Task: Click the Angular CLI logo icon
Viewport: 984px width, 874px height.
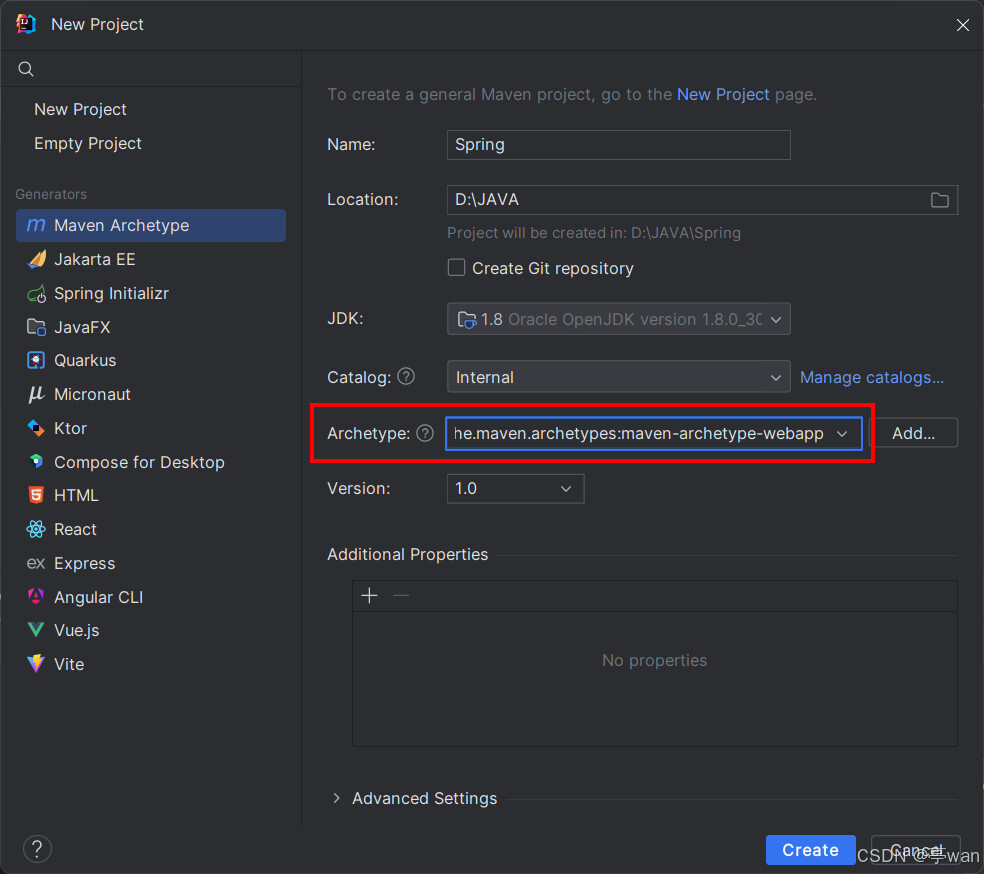Action: click(36, 597)
